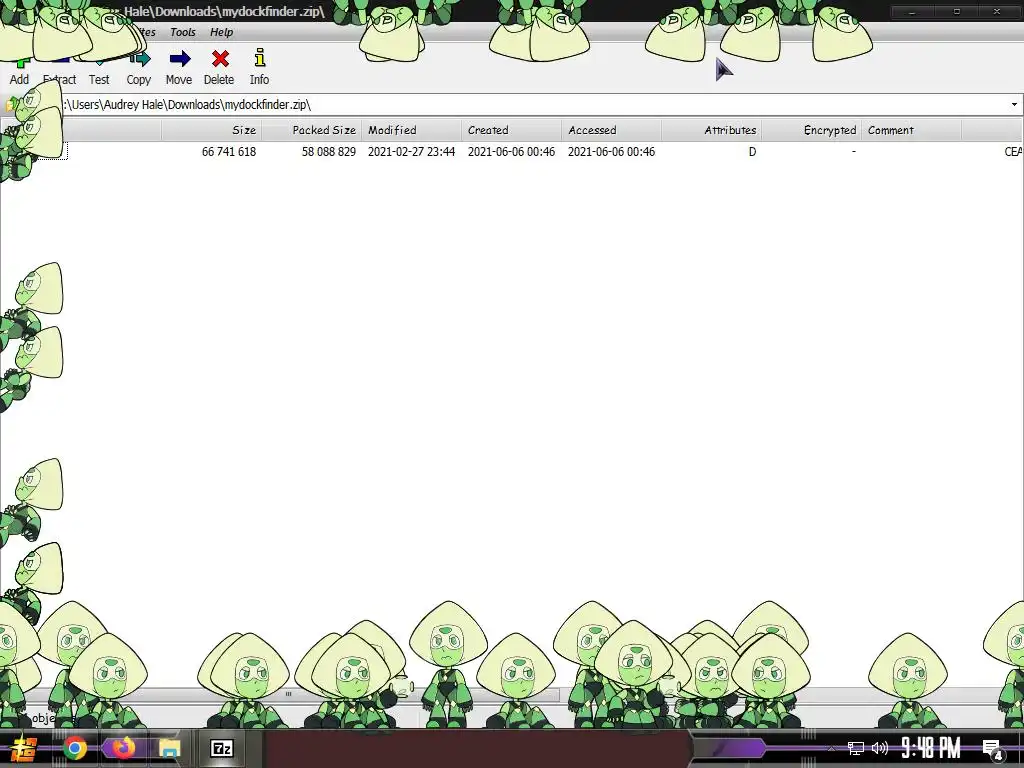Viewport: 1024px width, 768px height.
Task: Sort by the Accessed column header
Action: (611, 130)
